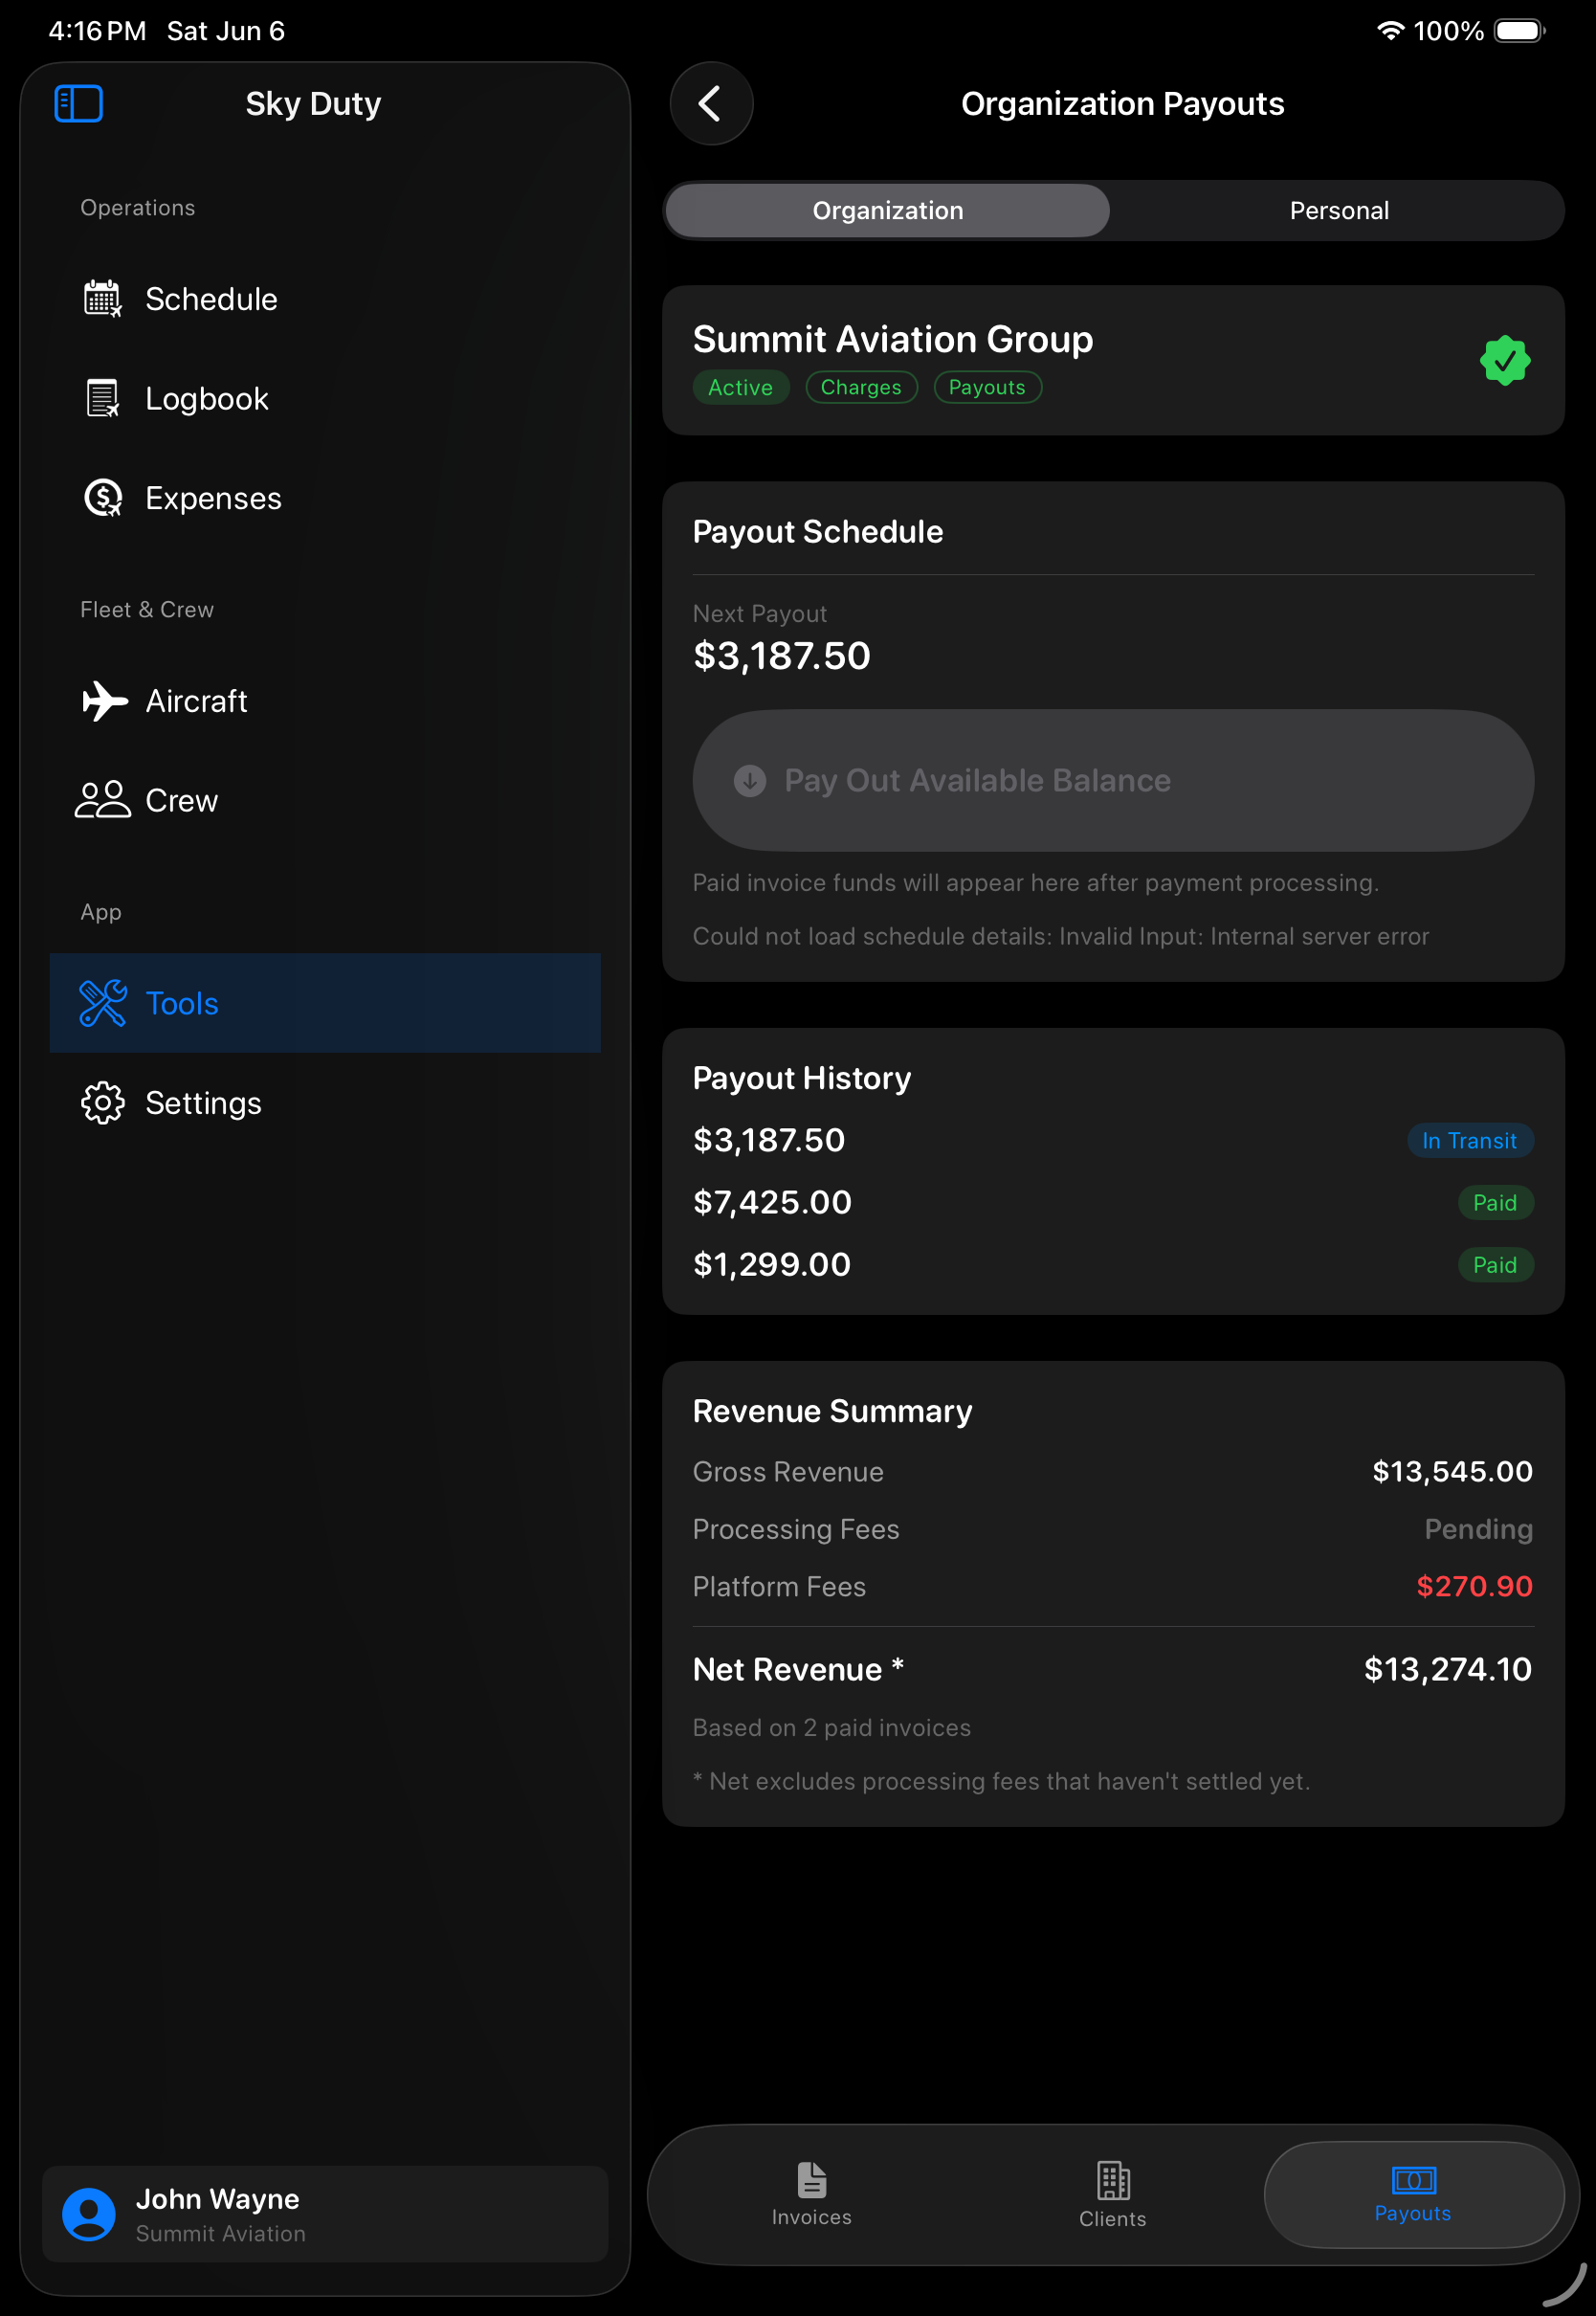The height and width of the screenshot is (2316, 1596).
Task: Click the Settings gear icon
Action: (102, 1103)
